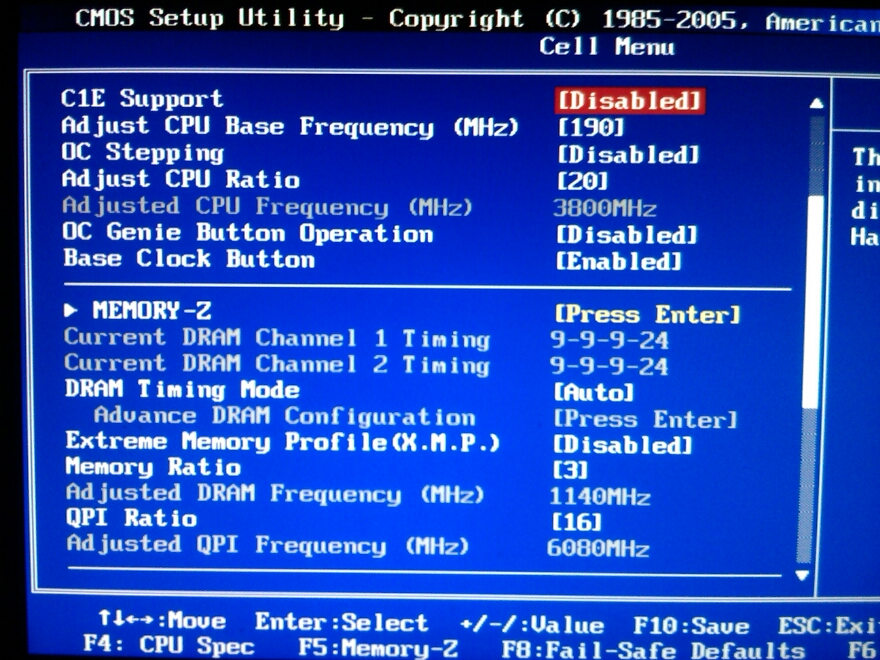The image size is (880, 660).
Task: Click the Cell Menu title
Action: (x=607, y=47)
